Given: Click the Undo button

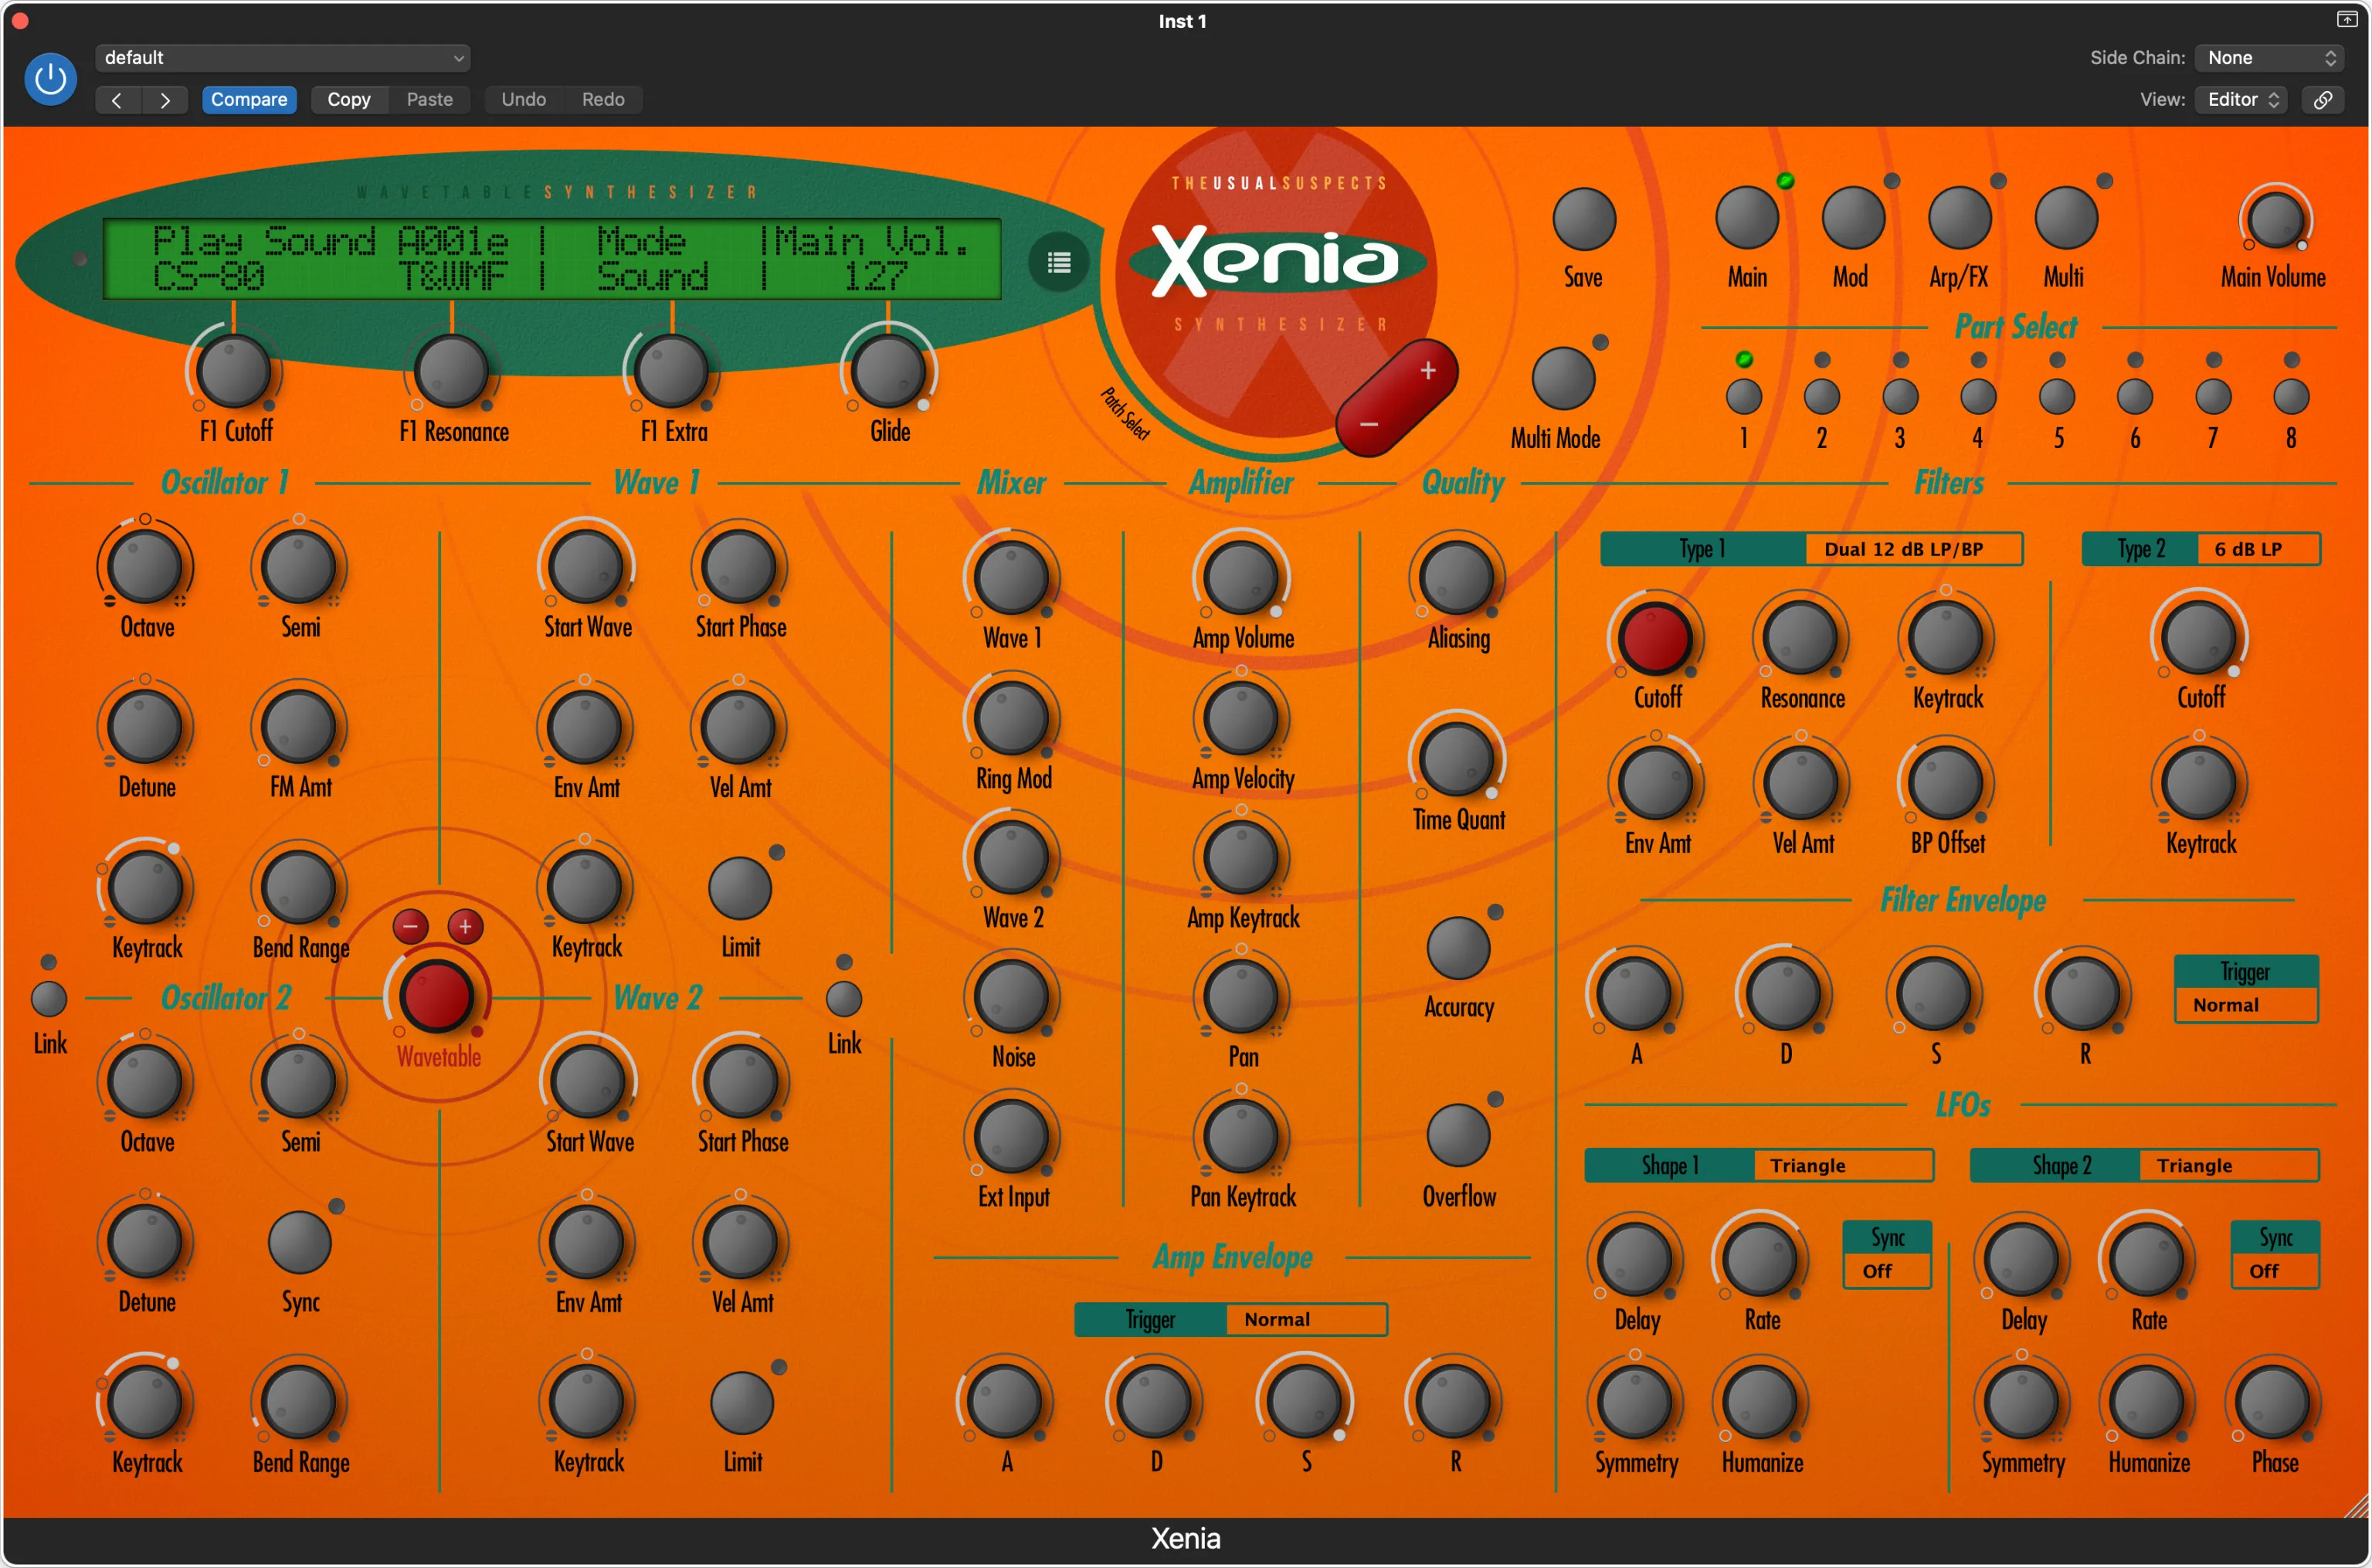Looking at the screenshot, I should 524,99.
